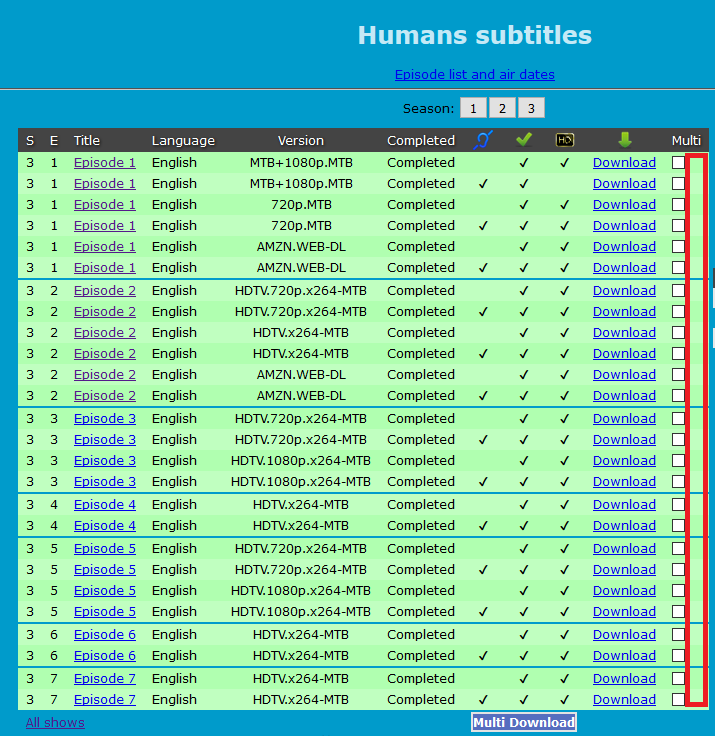The width and height of the screenshot is (719, 742).
Task: Tick the Multi checkbox for first Episode 4 row
Action: (678, 505)
